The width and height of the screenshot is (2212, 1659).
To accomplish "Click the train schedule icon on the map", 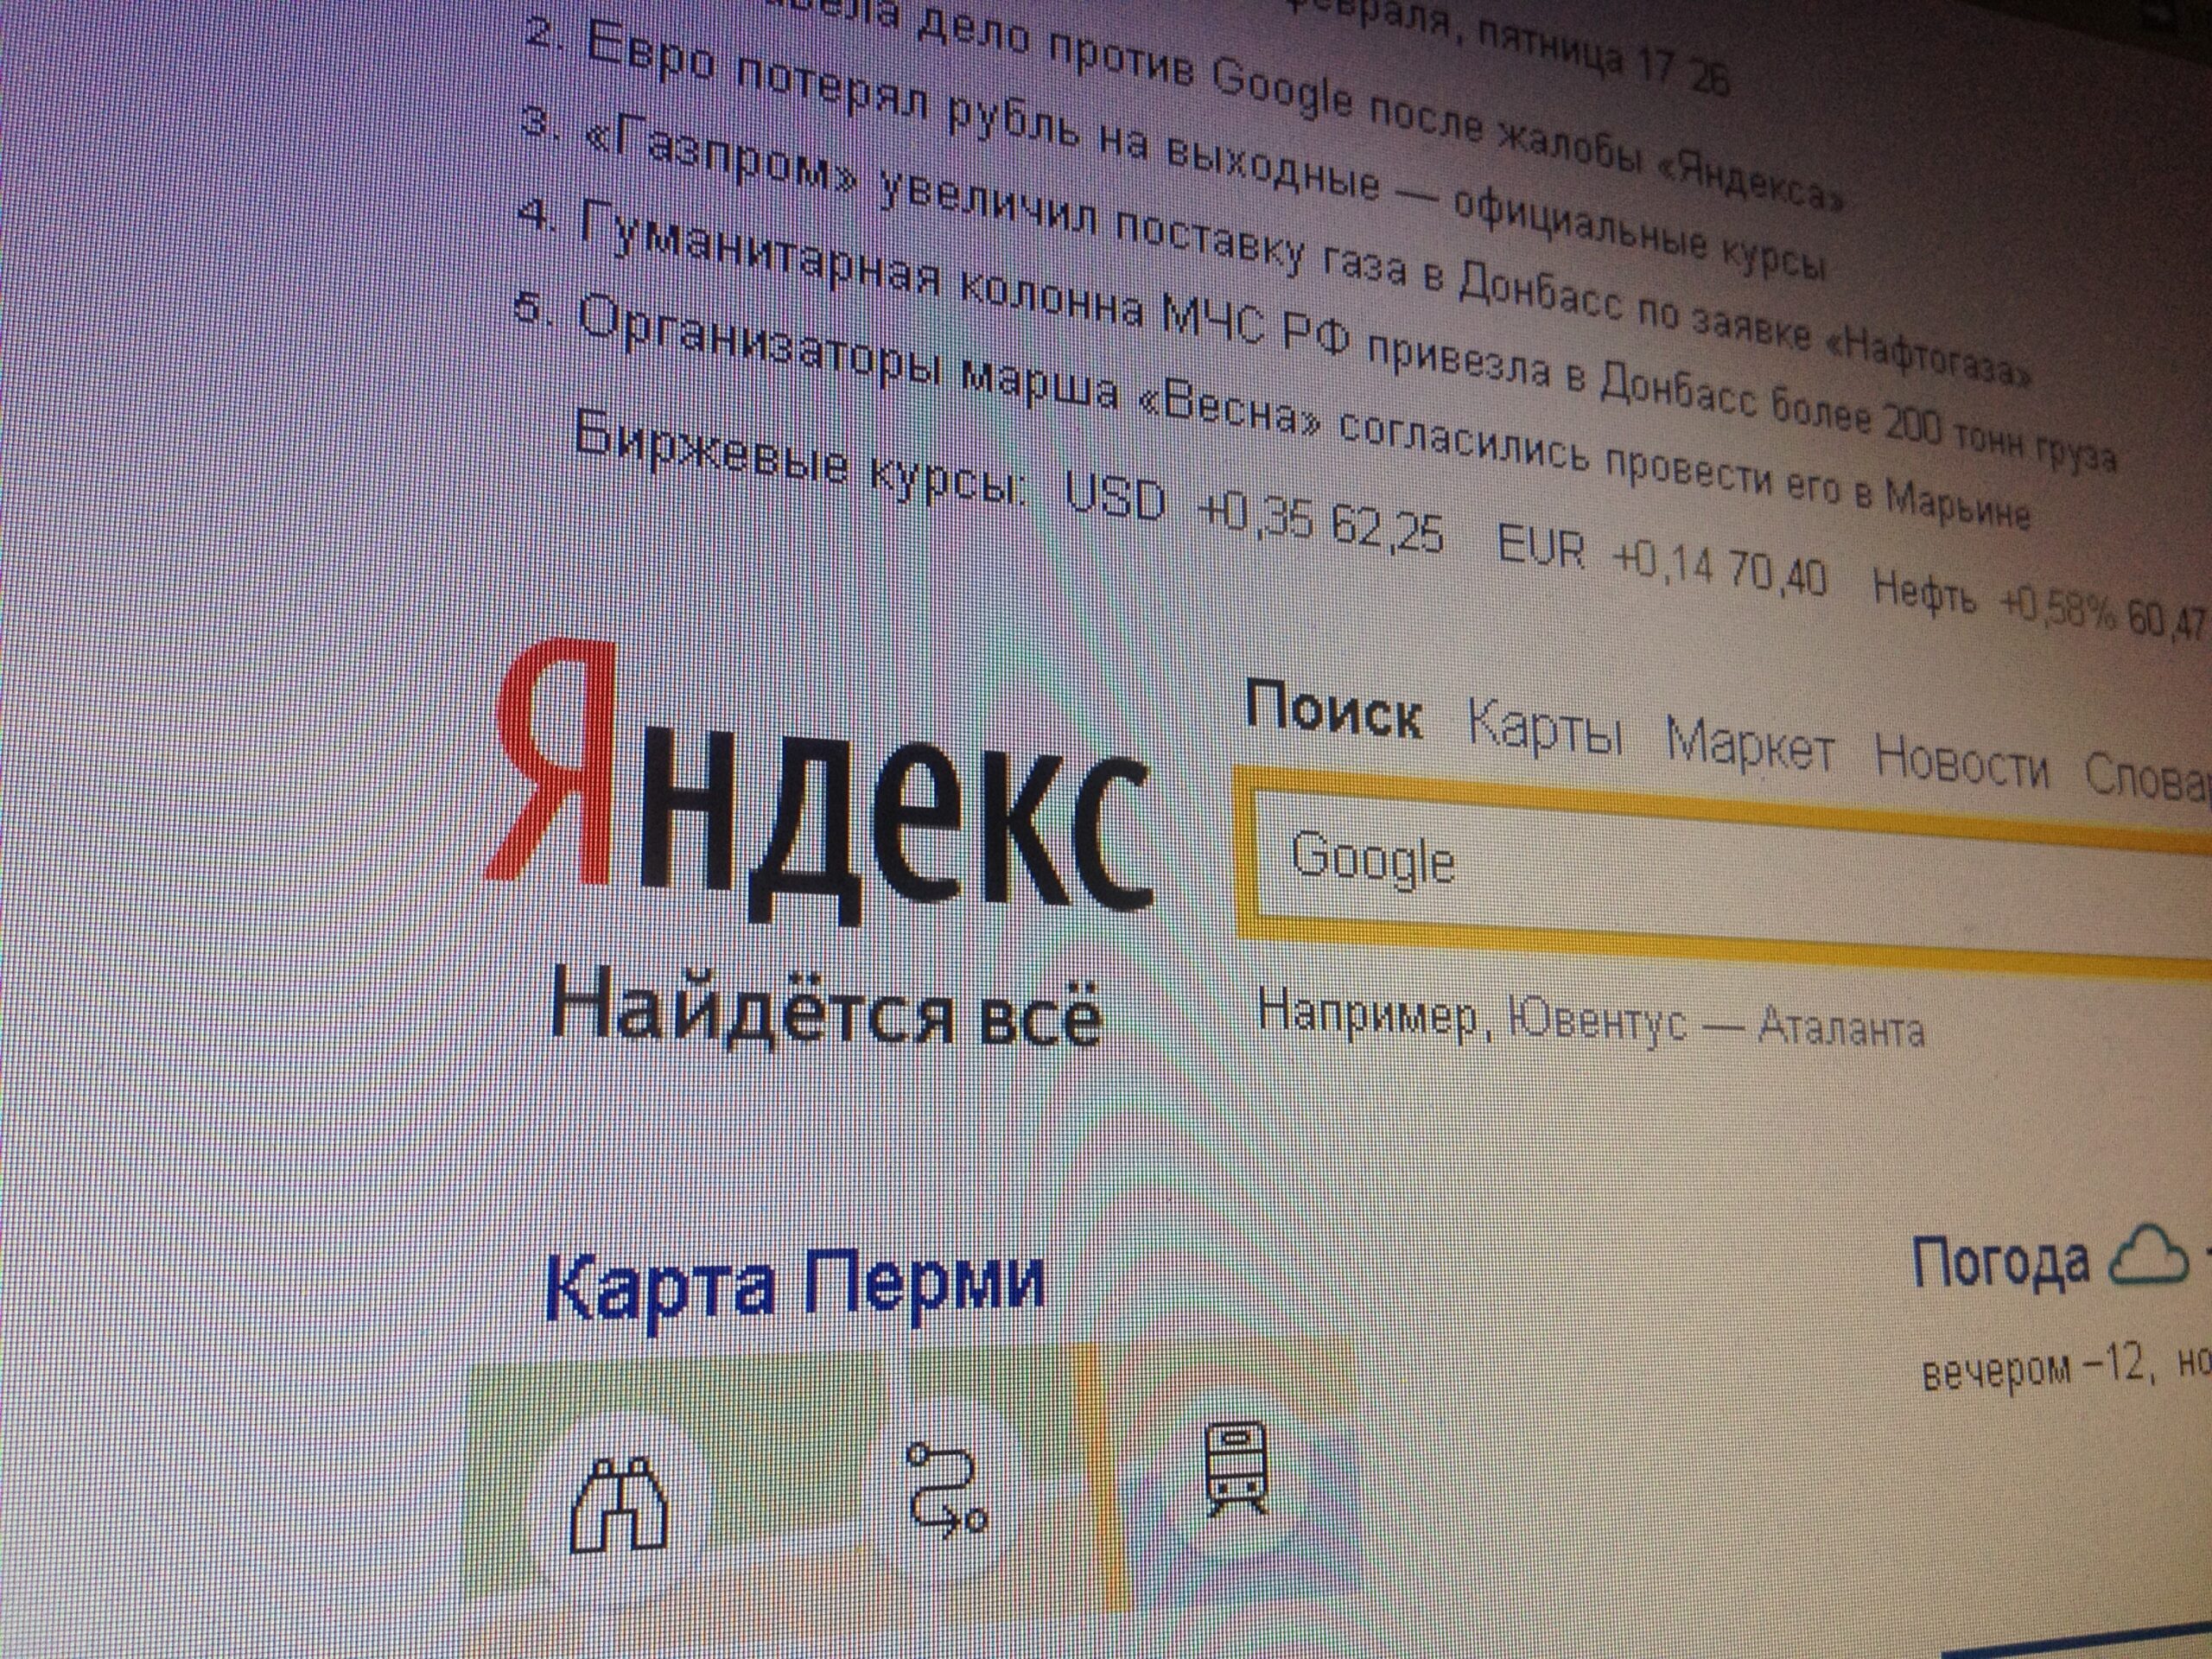I will [x=1238, y=1471].
